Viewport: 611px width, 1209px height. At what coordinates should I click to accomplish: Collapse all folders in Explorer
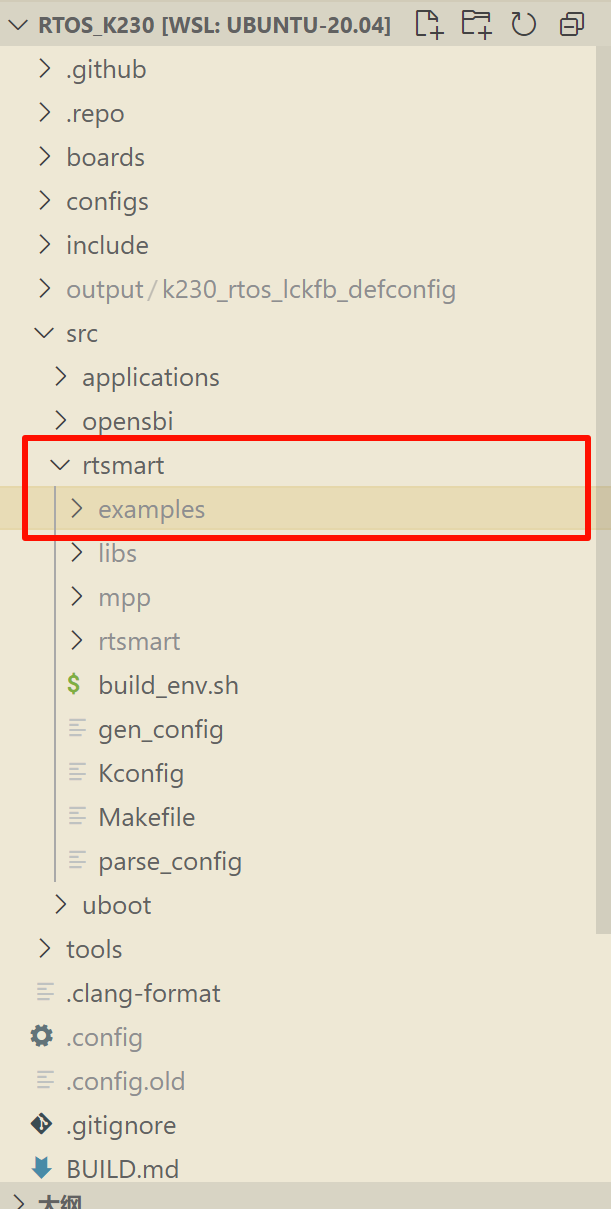point(572,24)
